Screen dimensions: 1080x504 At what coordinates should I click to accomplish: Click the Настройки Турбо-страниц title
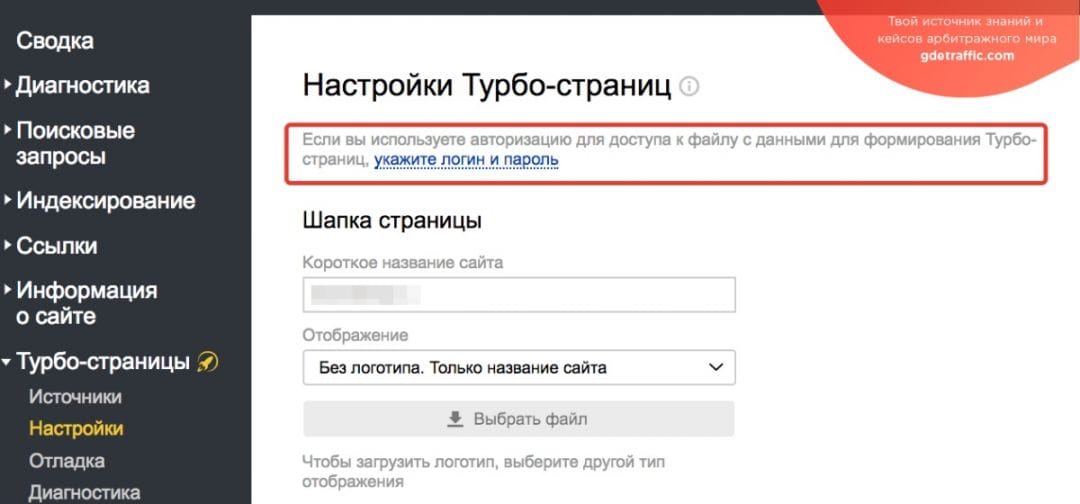coord(487,87)
